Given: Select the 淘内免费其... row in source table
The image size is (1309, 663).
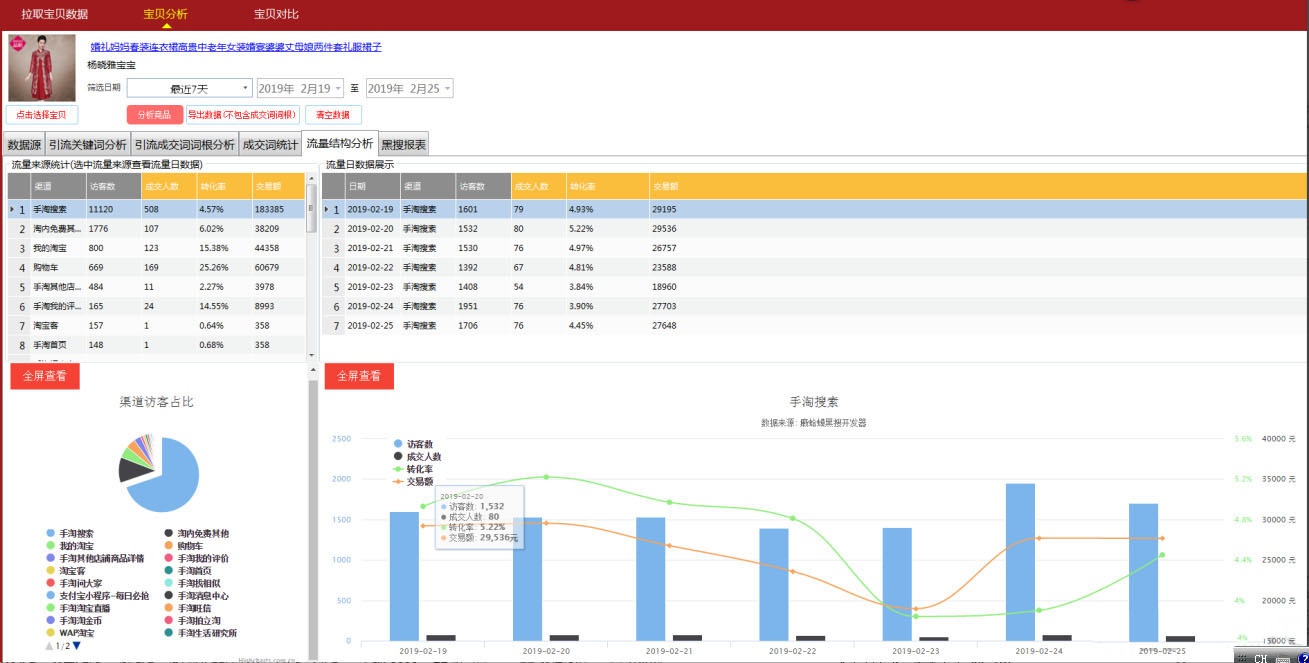Looking at the screenshot, I should point(157,228).
